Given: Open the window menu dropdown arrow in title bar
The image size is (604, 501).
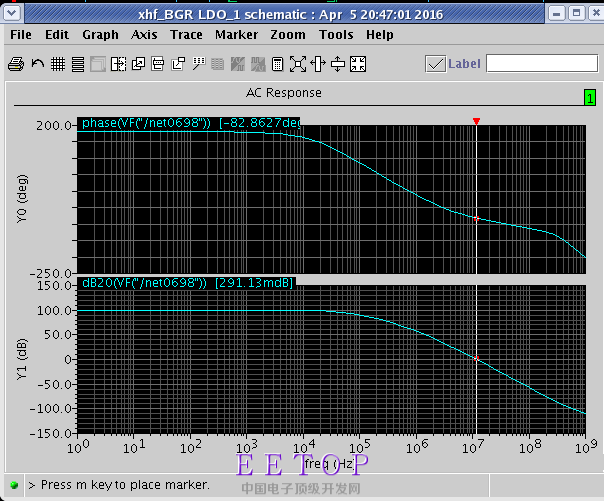Looking at the screenshot, I should click(12, 13).
